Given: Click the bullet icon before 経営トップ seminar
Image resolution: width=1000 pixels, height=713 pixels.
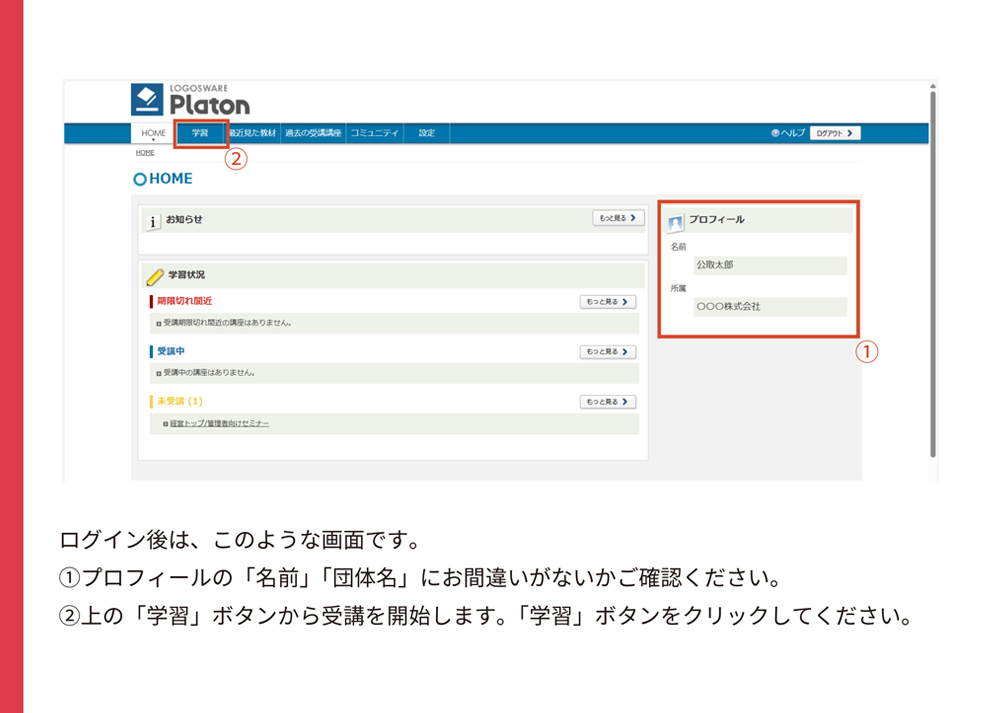Looking at the screenshot, I should [165, 424].
